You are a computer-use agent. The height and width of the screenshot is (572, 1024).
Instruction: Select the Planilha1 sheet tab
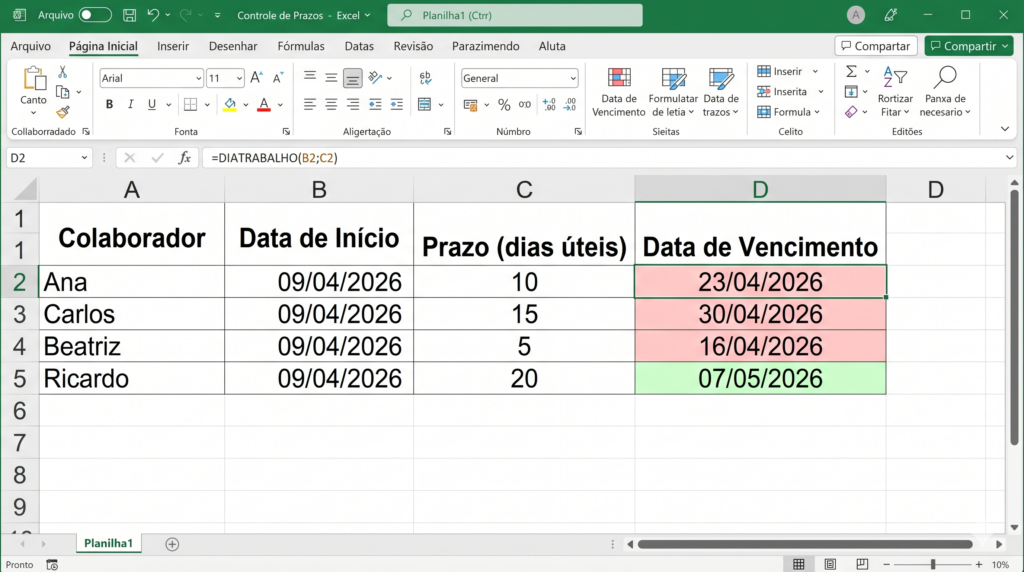[108, 543]
